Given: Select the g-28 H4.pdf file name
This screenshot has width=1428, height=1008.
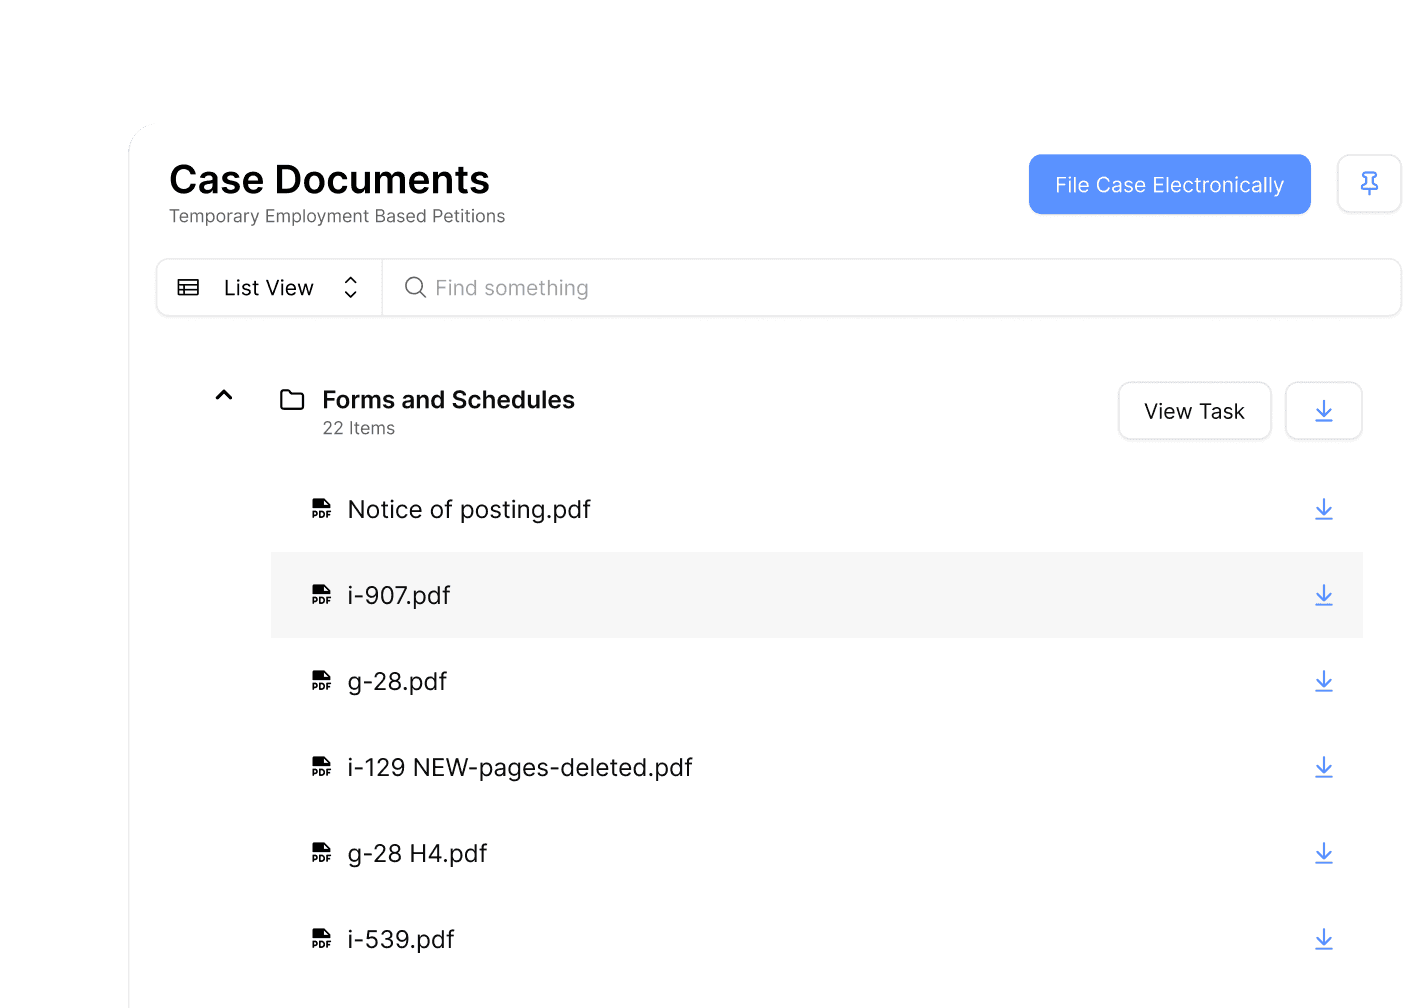Looking at the screenshot, I should tap(417, 854).
